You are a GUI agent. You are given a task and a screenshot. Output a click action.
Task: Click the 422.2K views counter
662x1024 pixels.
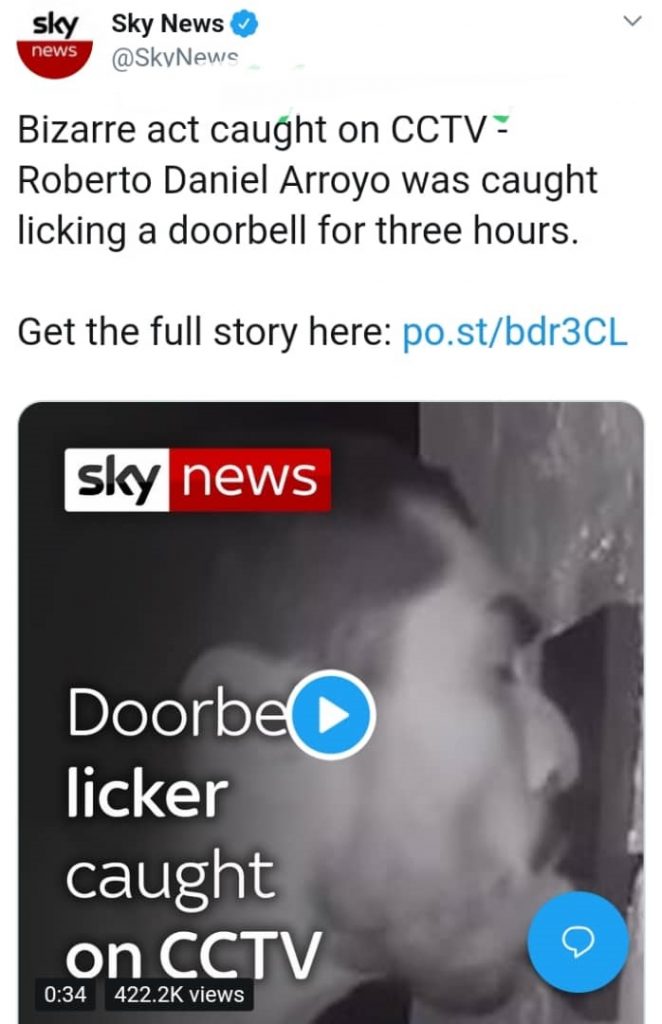click(x=179, y=995)
